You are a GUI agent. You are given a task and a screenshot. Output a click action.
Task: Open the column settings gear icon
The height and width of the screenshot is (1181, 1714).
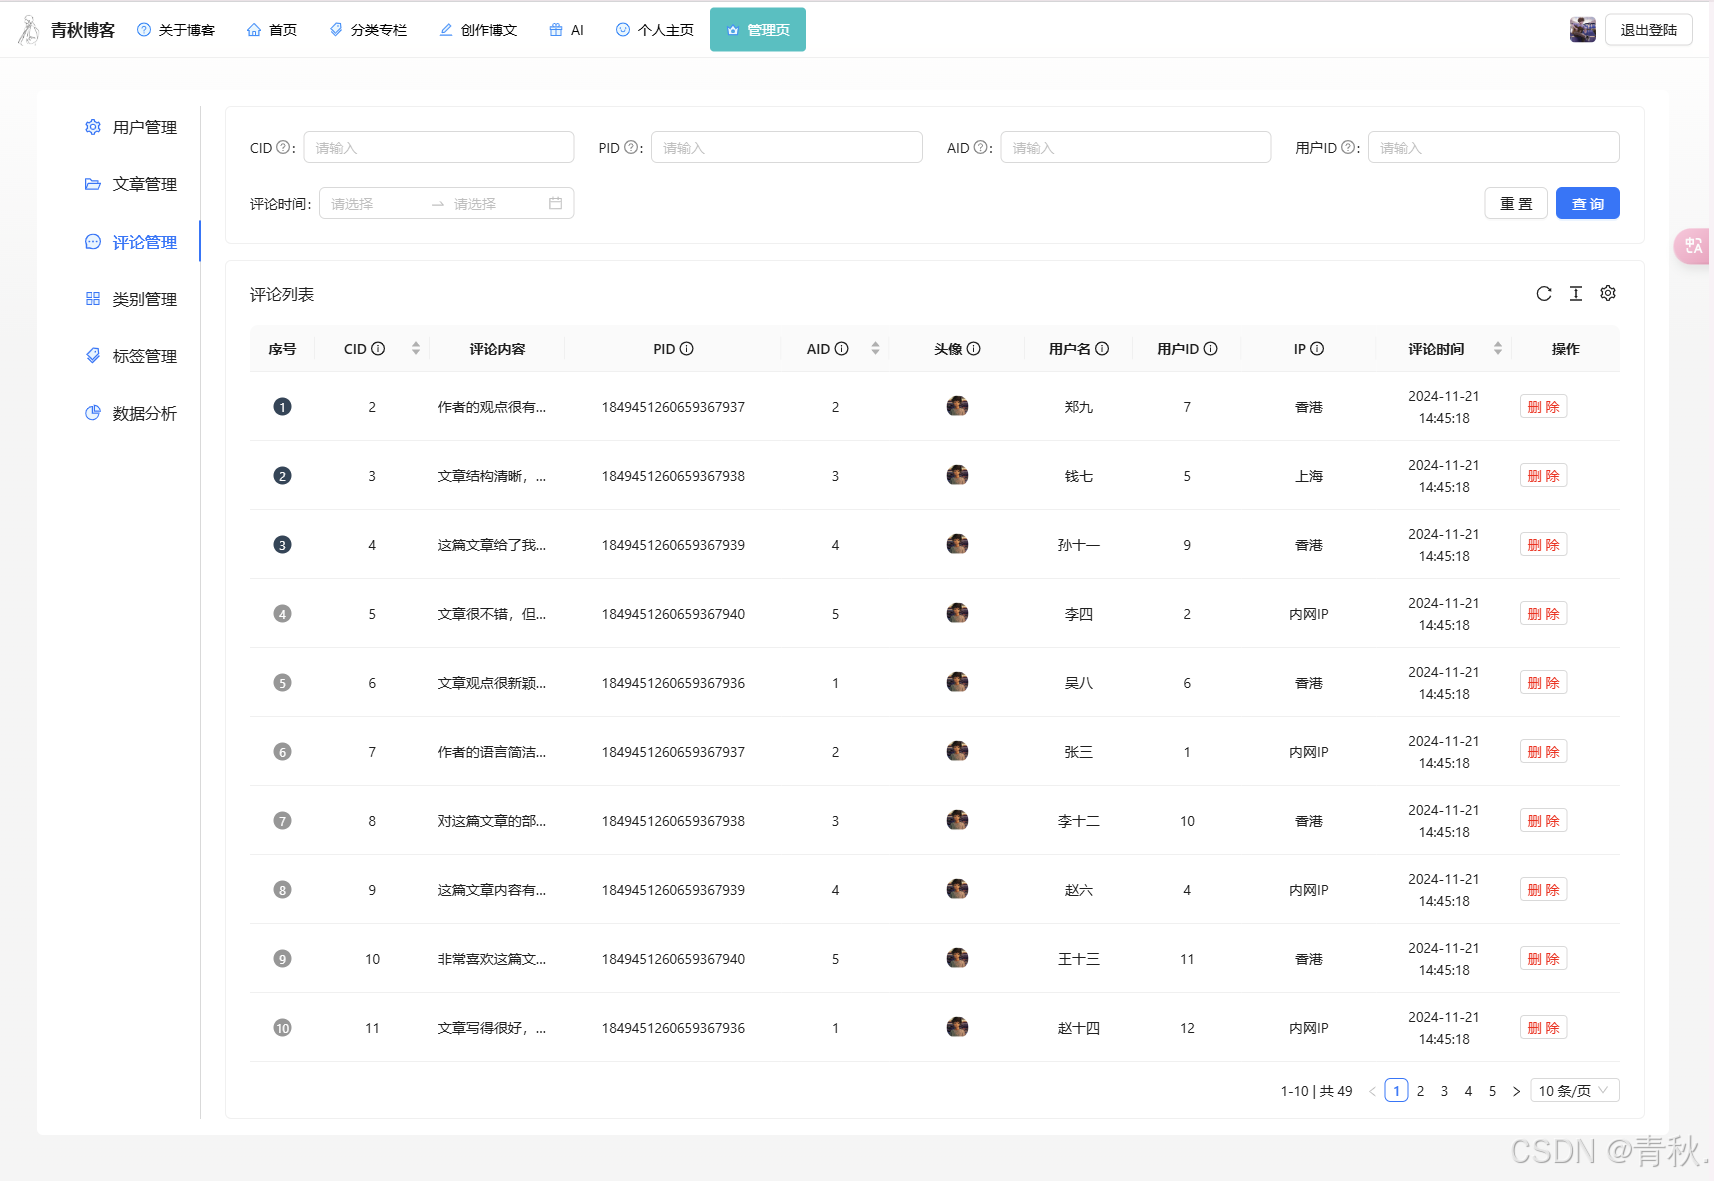(1607, 294)
